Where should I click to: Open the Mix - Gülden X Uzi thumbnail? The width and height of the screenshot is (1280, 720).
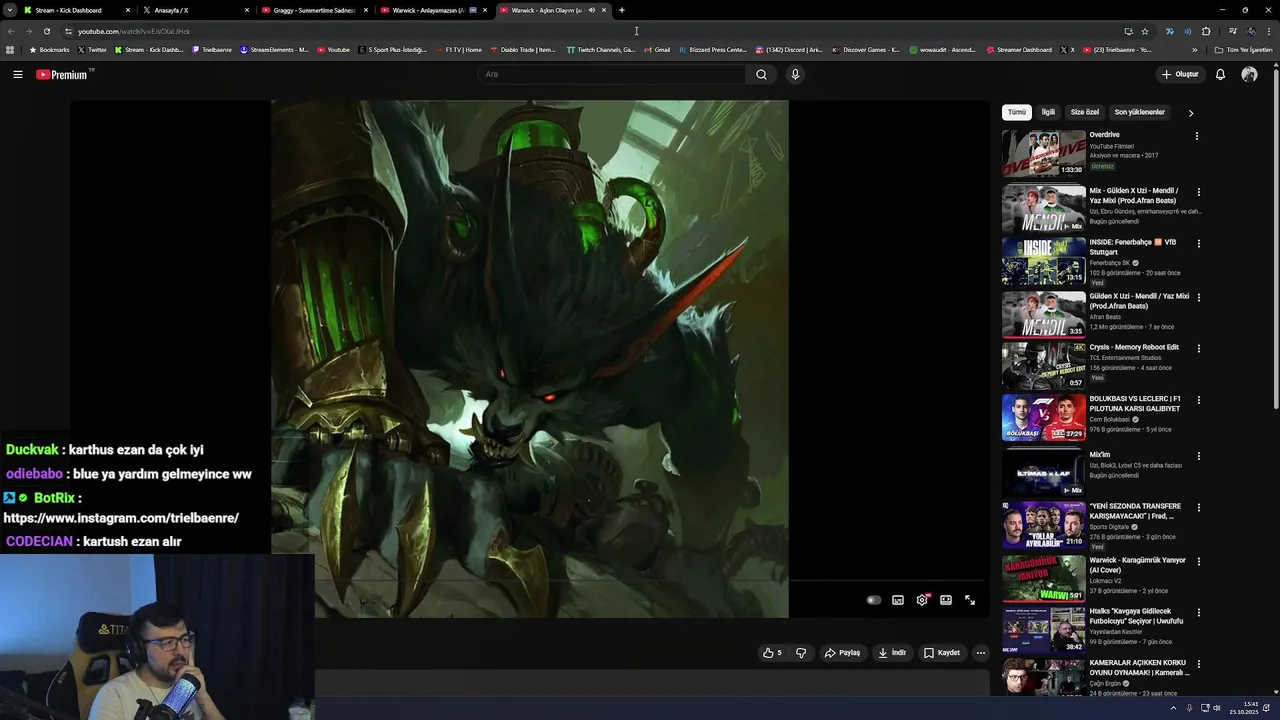click(x=1043, y=209)
